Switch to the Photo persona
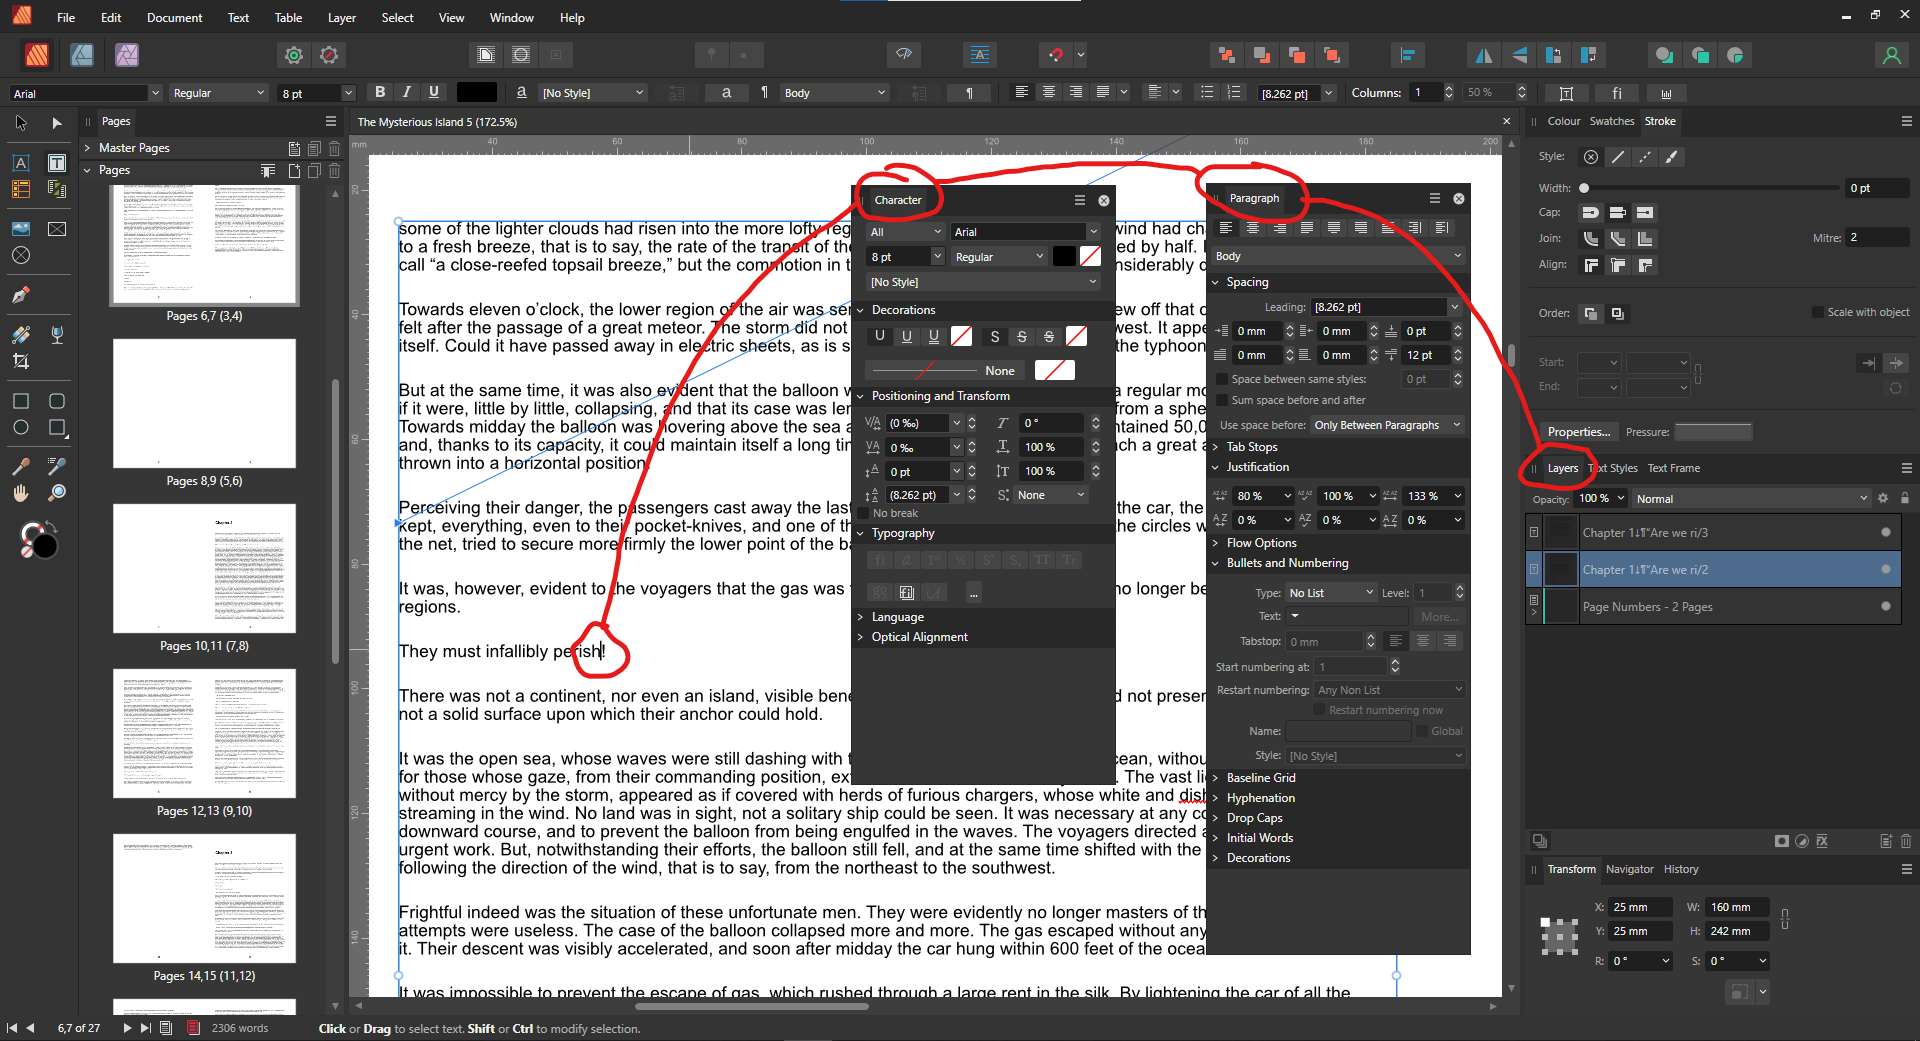The width and height of the screenshot is (1920, 1041). tap(127, 55)
